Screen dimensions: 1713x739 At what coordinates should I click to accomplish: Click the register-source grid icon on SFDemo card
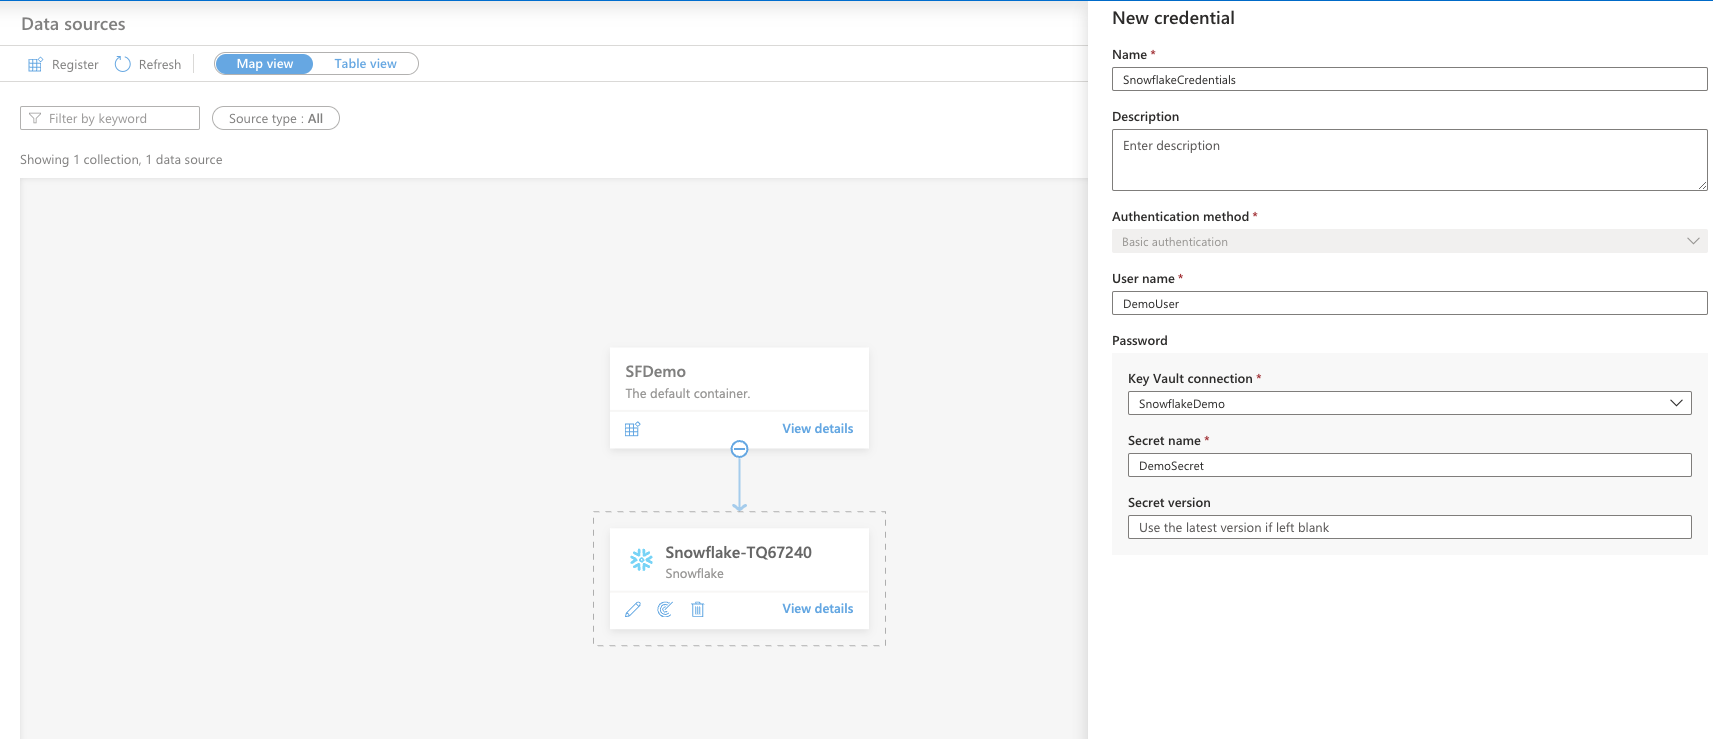pos(632,429)
